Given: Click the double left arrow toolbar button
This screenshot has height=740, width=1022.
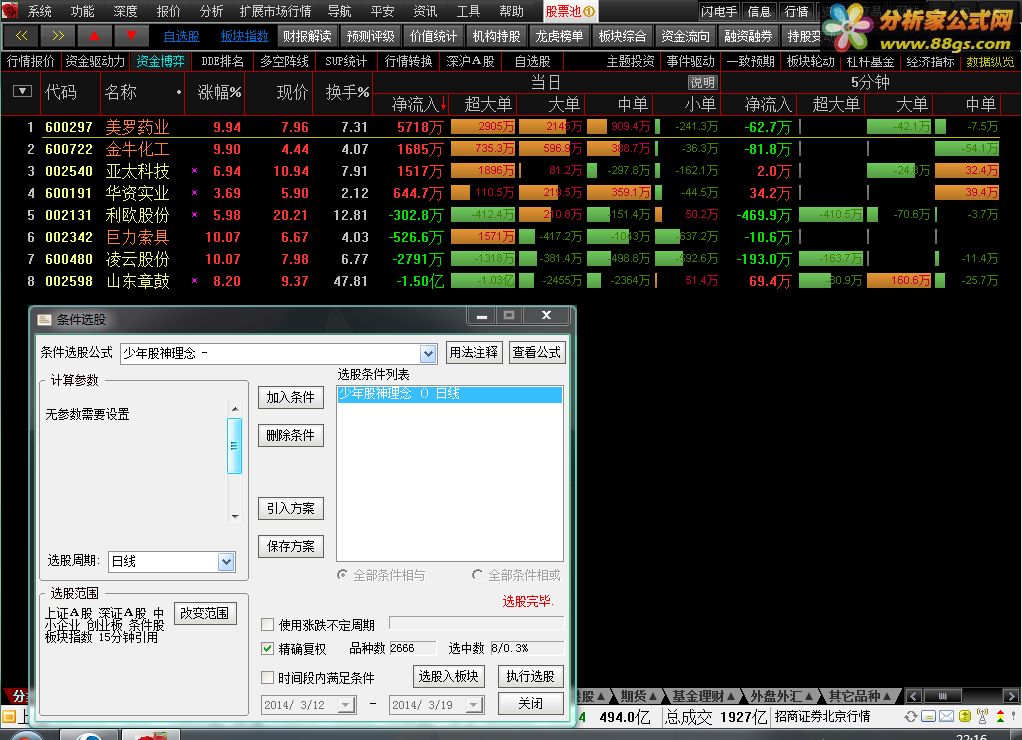Looking at the screenshot, I should tap(21, 36).
